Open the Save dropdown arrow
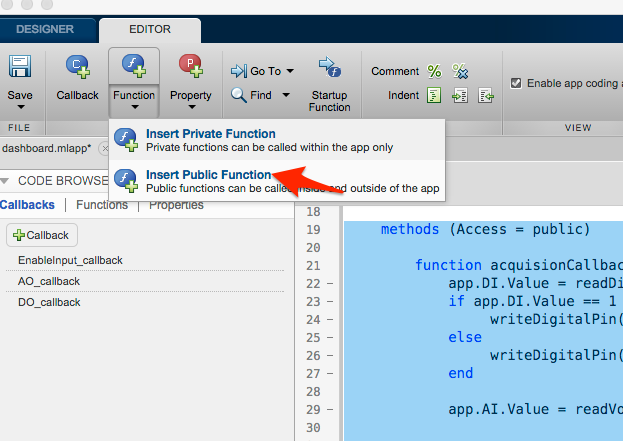623x441 pixels. 21,107
